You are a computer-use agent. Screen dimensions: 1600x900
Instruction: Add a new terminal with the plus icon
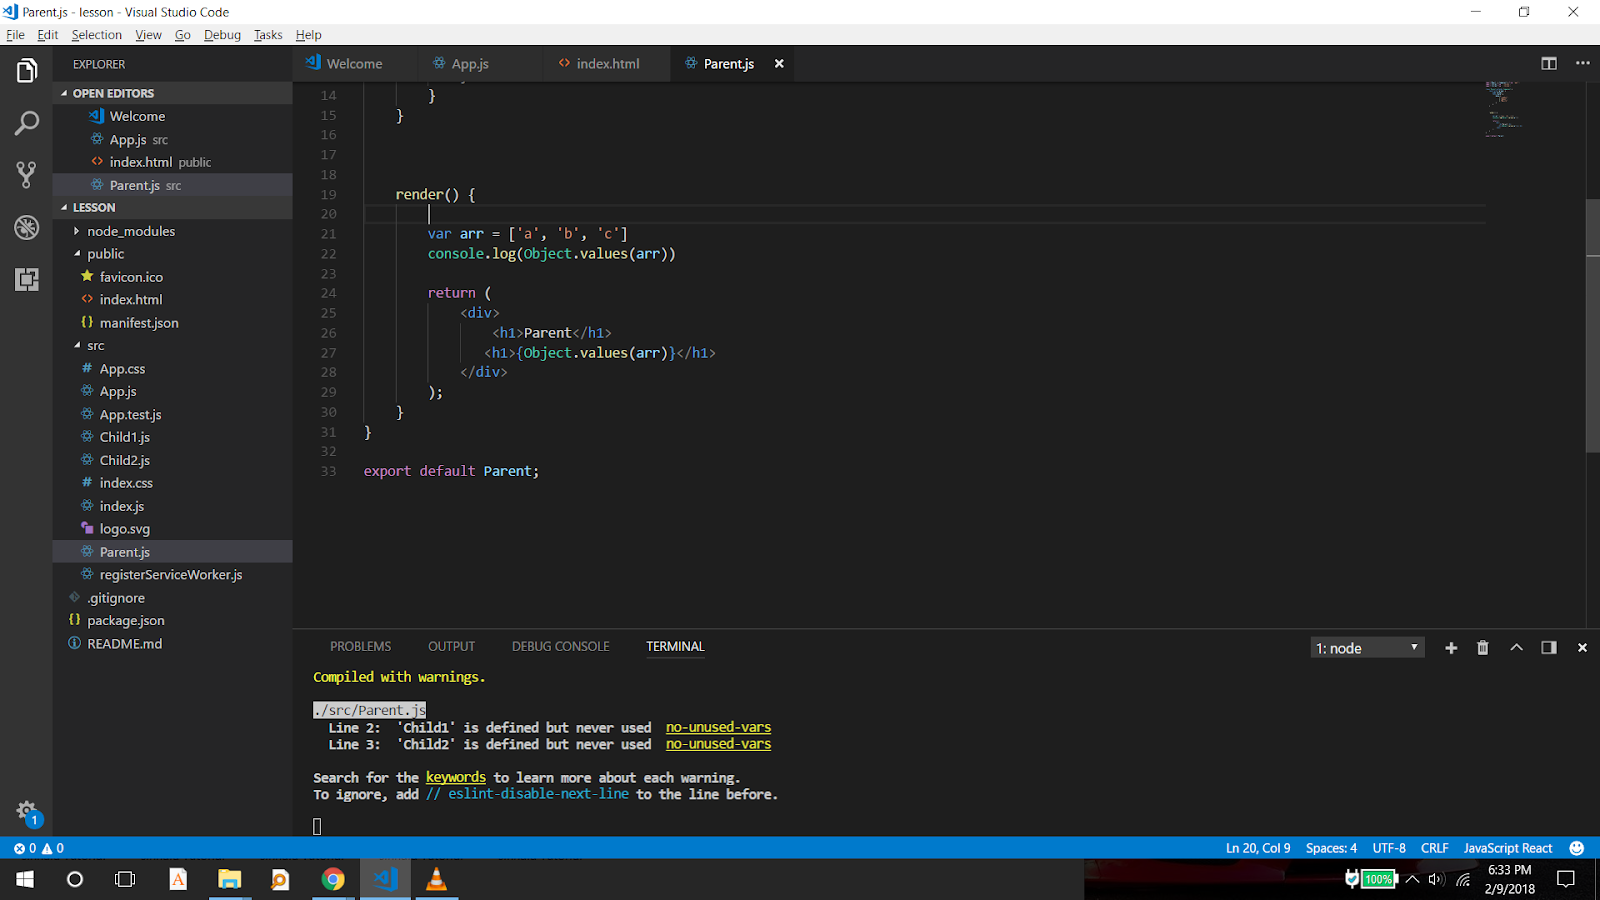click(1451, 647)
